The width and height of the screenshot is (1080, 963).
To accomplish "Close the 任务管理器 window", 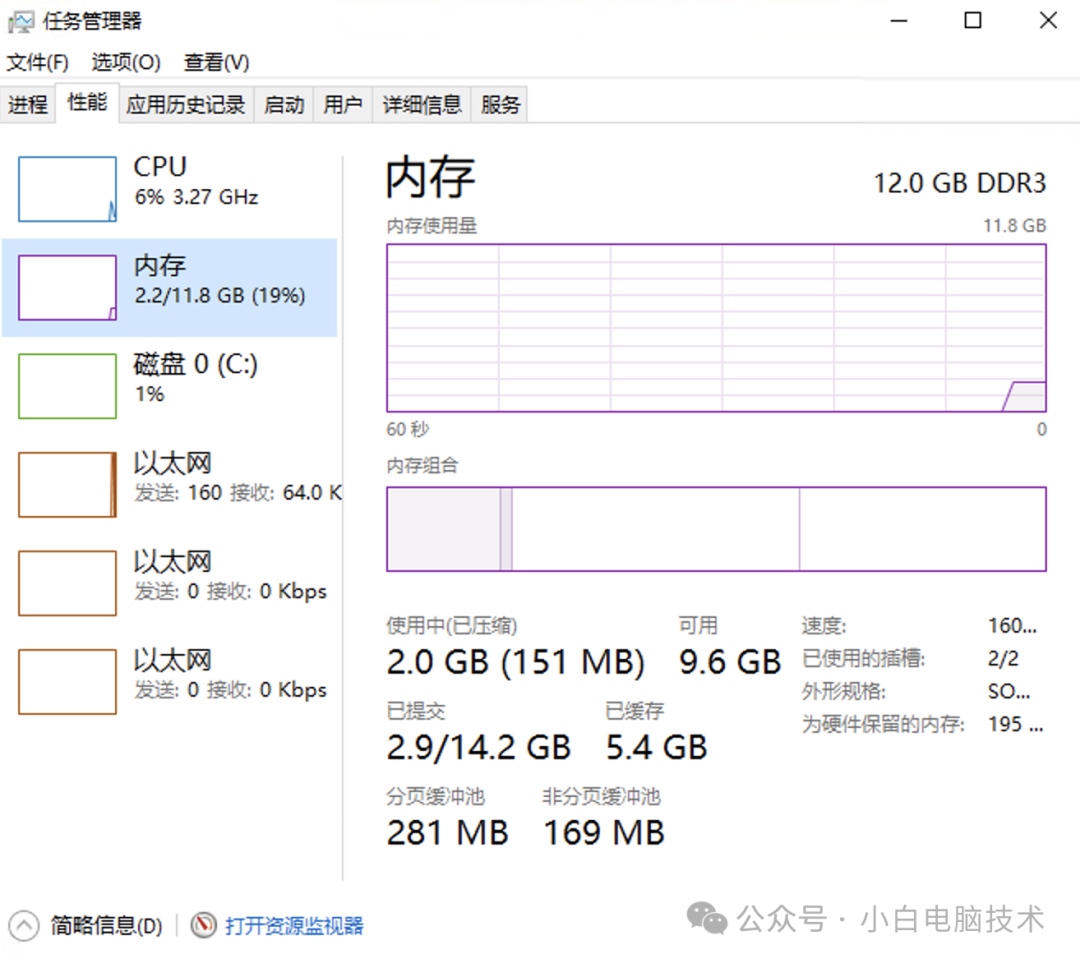I will pyautogui.click(x=1048, y=21).
